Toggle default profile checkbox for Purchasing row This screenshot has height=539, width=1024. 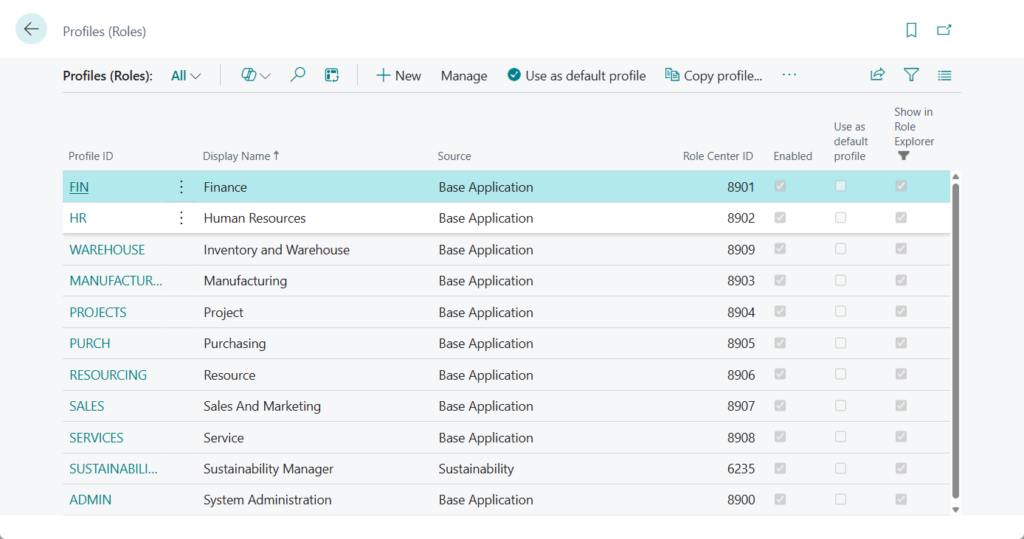pos(841,343)
